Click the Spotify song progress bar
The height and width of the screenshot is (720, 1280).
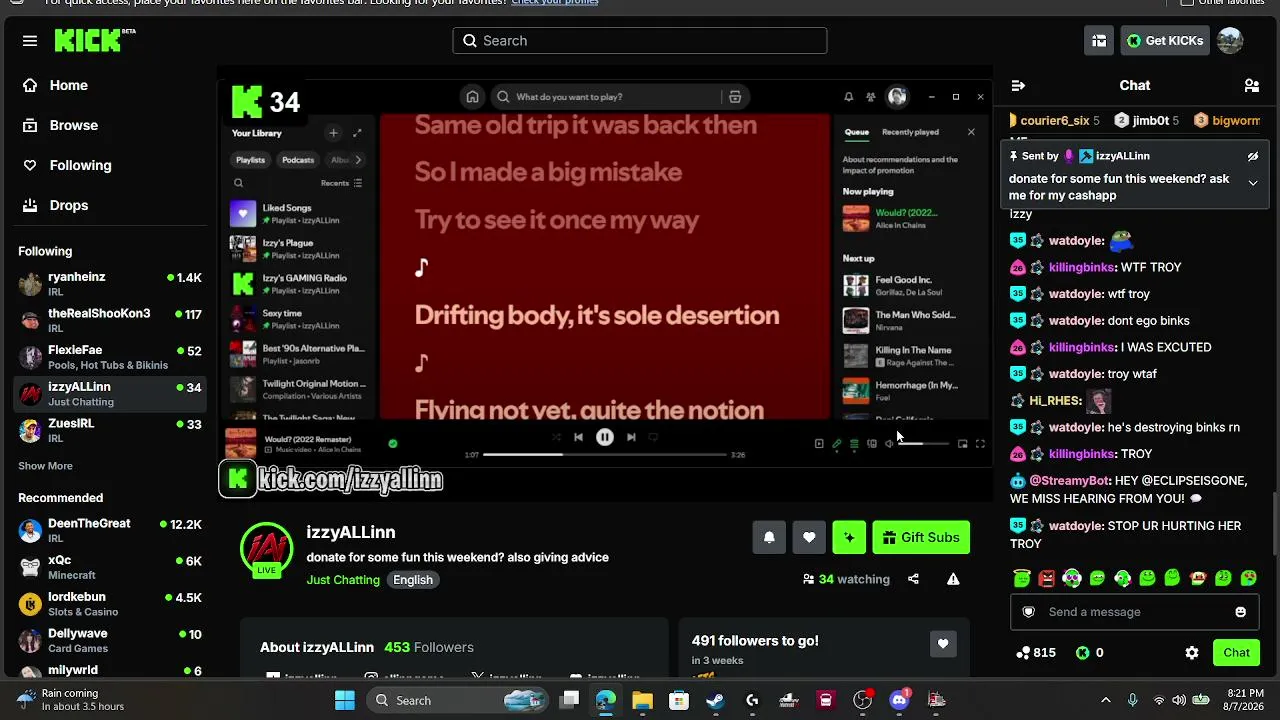pos(605,455)
